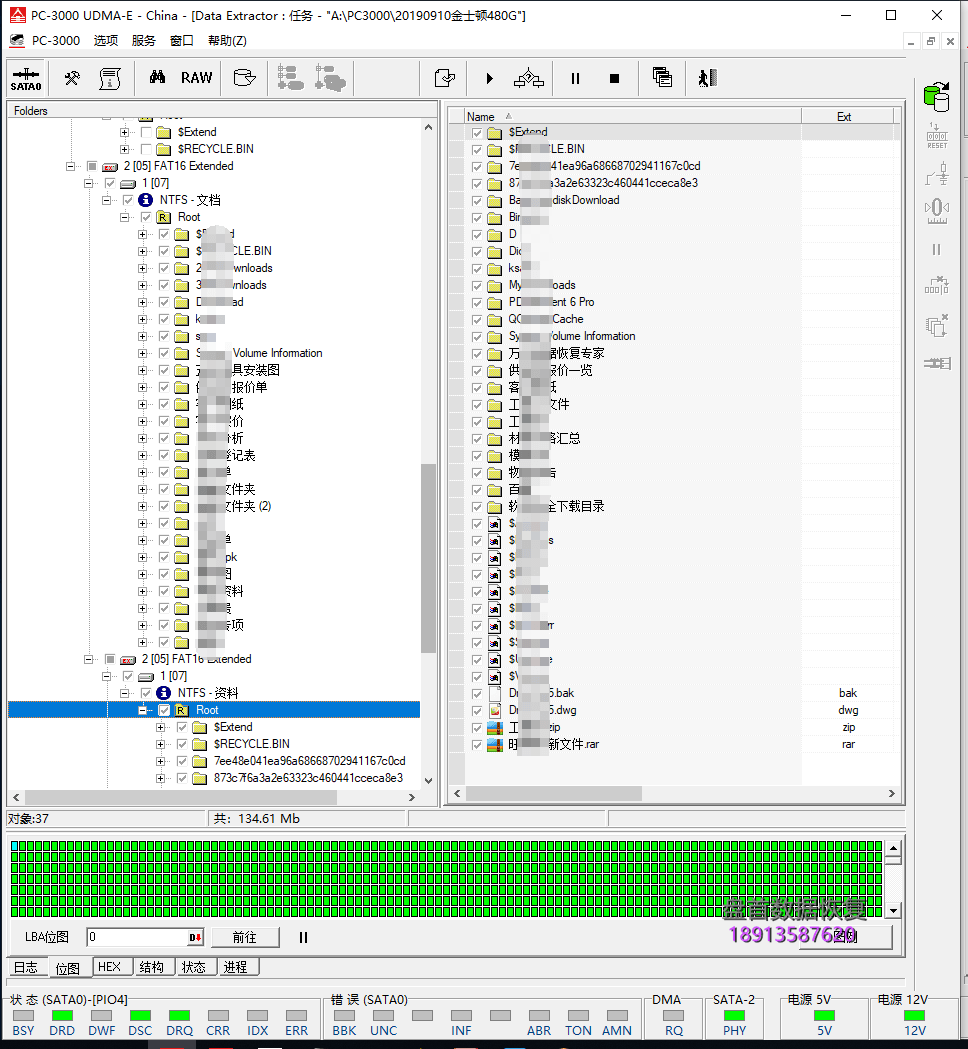Toggle checkbox for the .dwg file row
Image resolution: width=968 pixels, height=1049 pixels.
tap(477, 710)
